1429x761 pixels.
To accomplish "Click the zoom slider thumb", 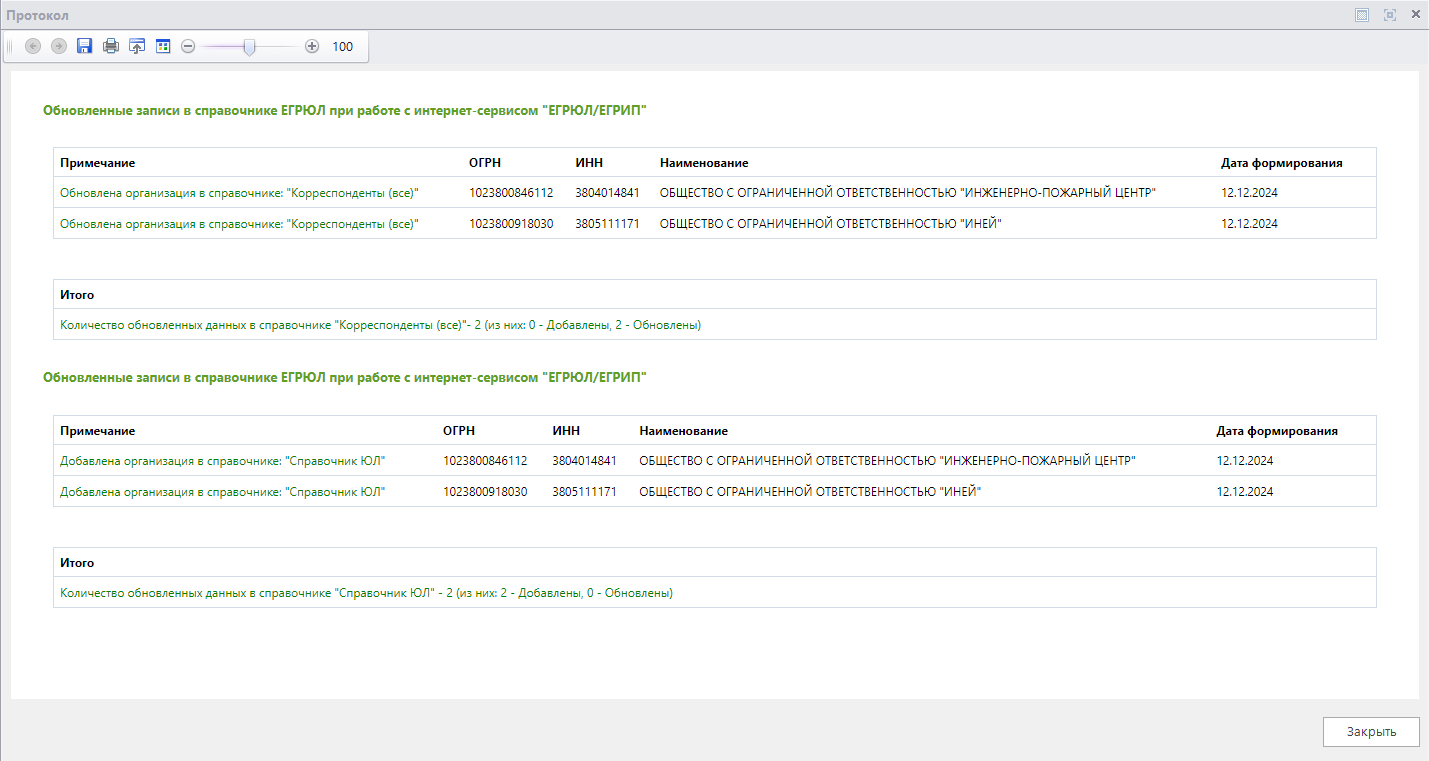I will coord(249,46).
